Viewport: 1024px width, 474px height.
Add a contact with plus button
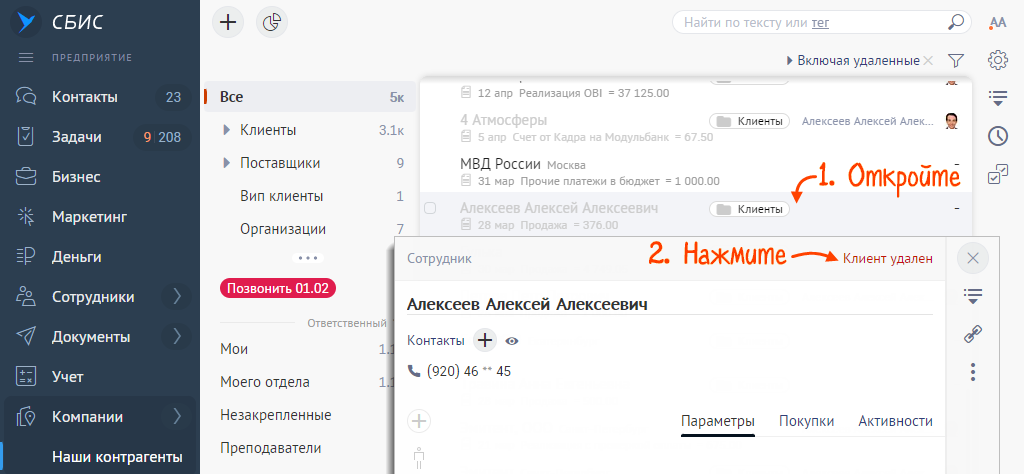click(485, 340)
